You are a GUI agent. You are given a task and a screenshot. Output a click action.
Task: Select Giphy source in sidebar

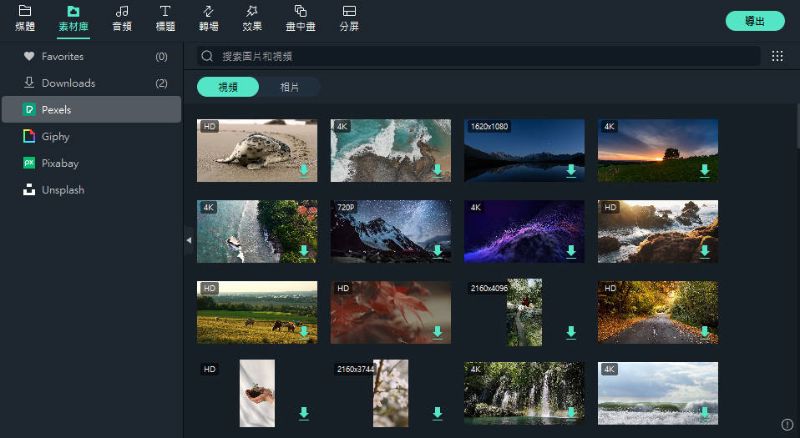(92, 136)
